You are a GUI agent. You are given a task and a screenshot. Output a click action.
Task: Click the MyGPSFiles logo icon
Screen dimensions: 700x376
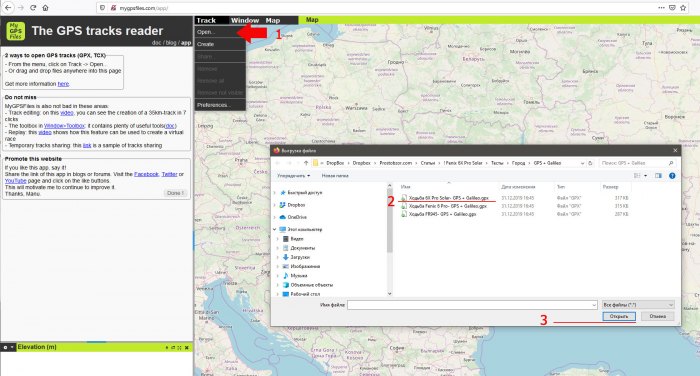point(16,31)
